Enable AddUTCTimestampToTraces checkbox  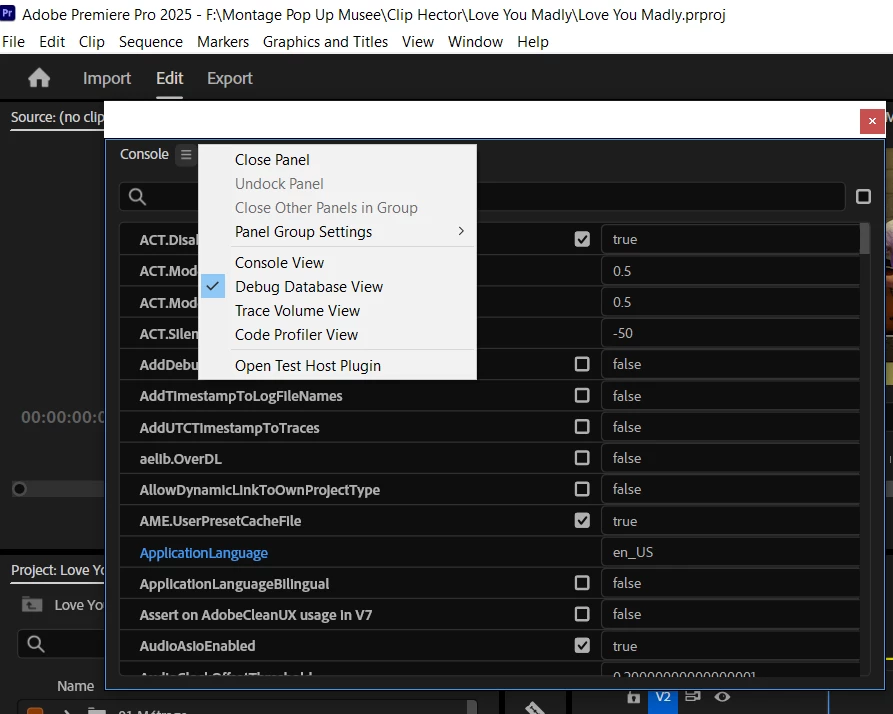(582, 426)
